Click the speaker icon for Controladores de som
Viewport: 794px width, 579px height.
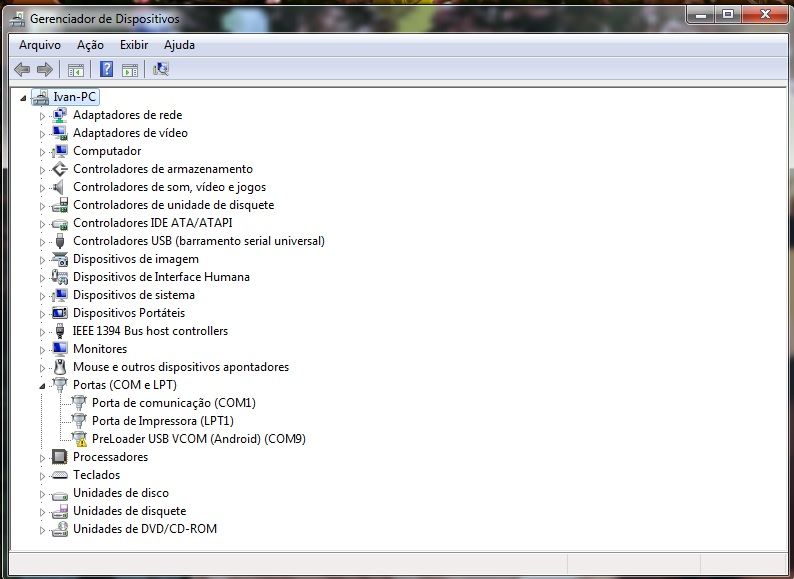point(60,187)
